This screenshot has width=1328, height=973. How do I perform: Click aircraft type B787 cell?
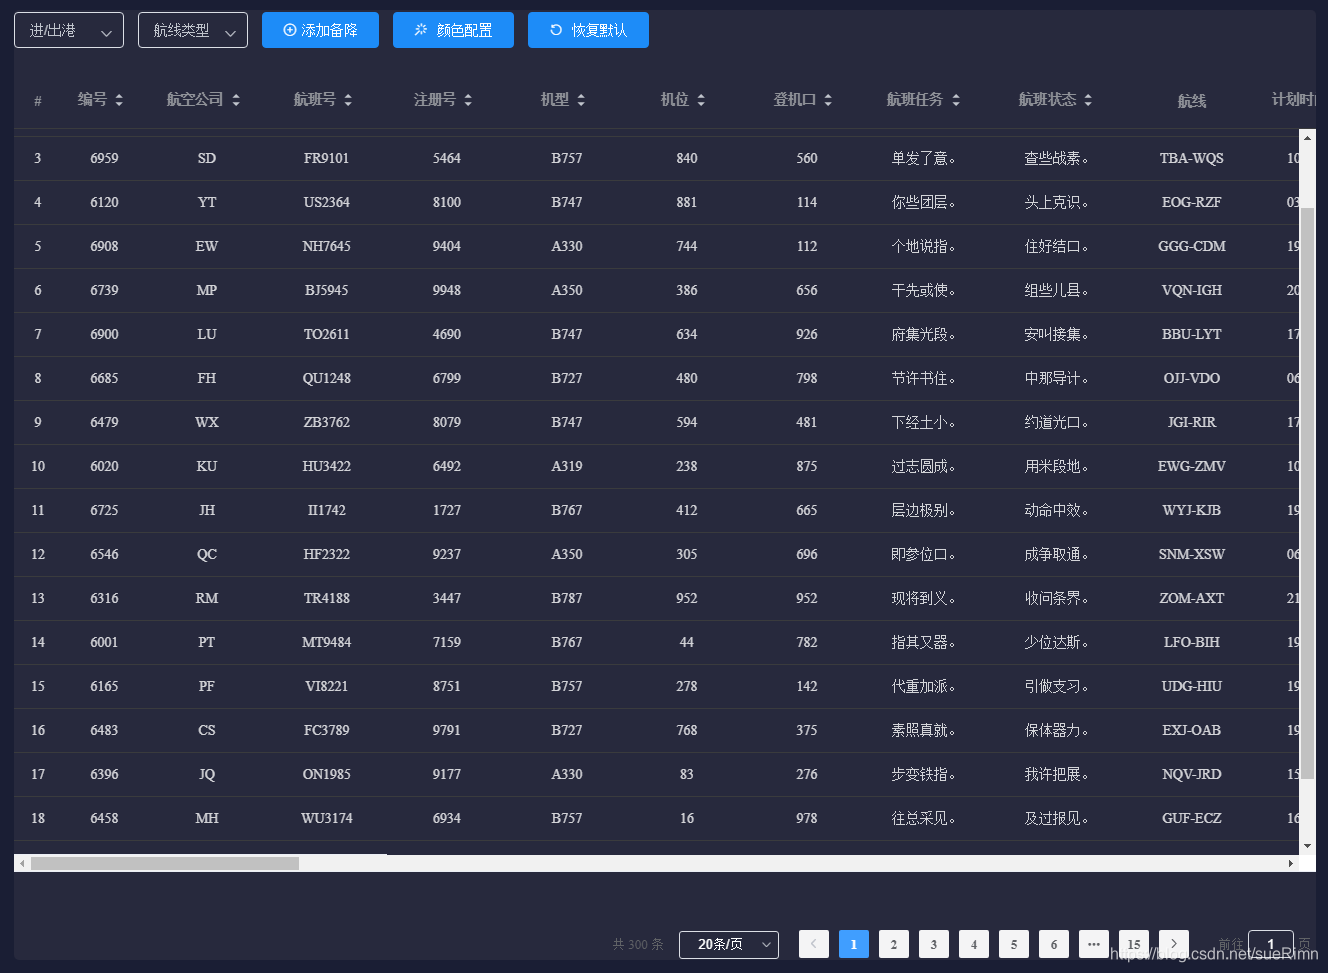click(567, 598)
